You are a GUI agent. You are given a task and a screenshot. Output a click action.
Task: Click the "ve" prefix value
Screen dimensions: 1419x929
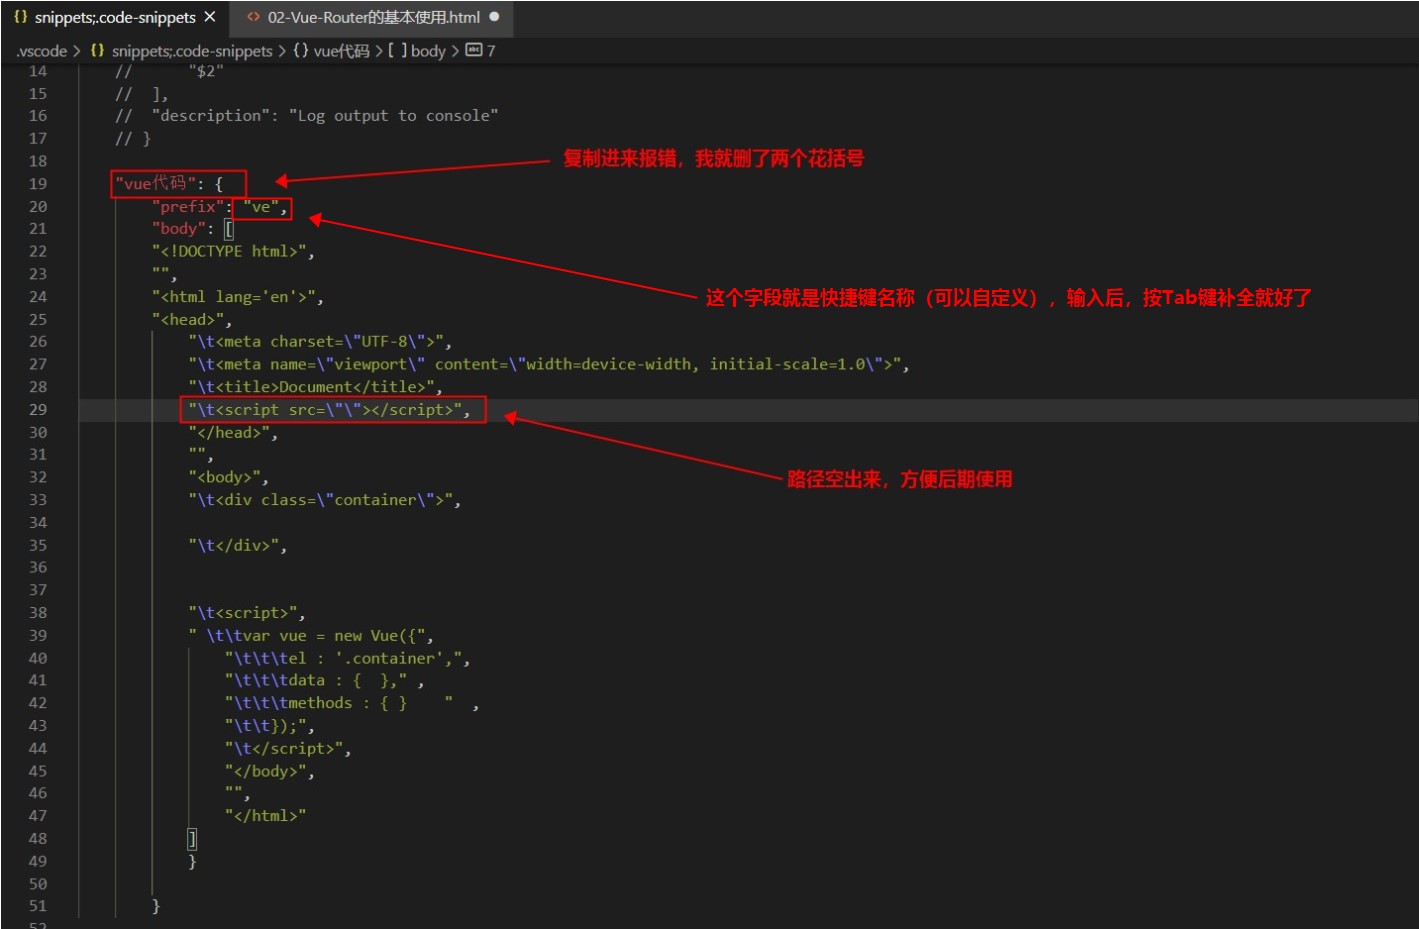click(x=261, y=207)
